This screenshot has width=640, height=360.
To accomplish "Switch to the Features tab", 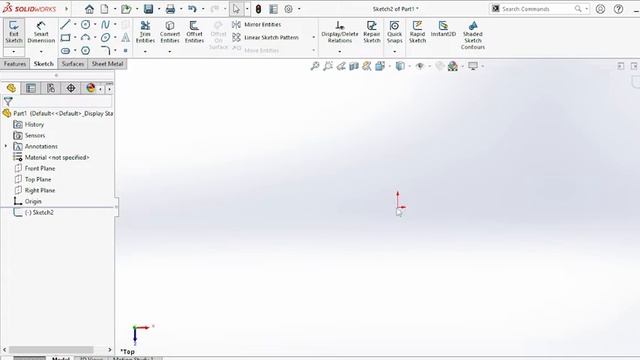I will 15,64.
